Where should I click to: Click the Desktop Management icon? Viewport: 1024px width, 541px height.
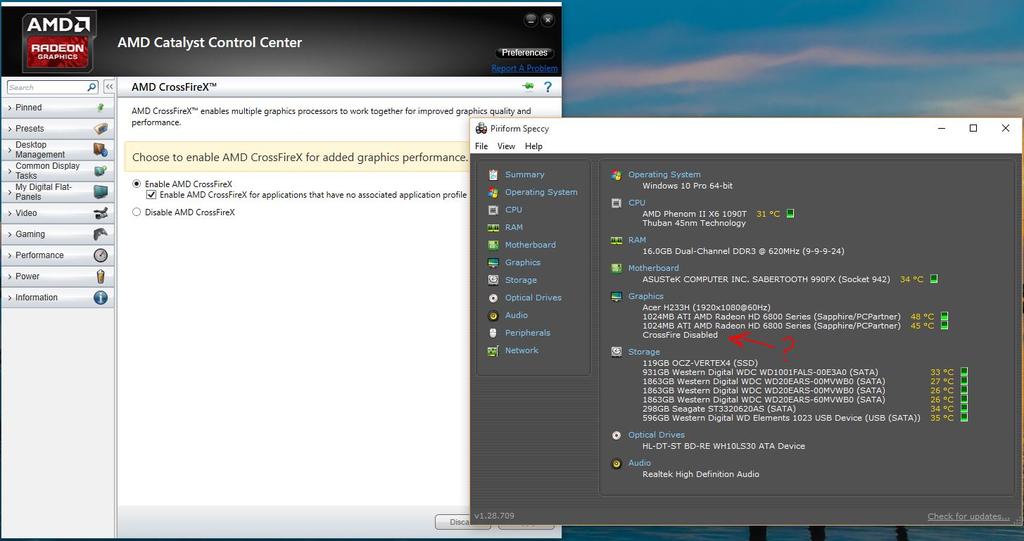pyautogui.click(x=101, y=150)
